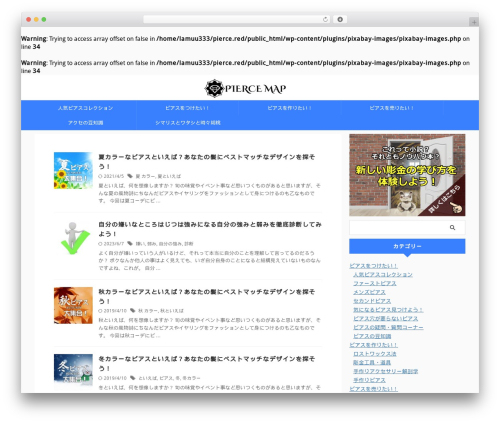This screenshot has width=500, height=423.
Task: Open 人気ピアスコレクション in category list
Action: coord(383,274)
